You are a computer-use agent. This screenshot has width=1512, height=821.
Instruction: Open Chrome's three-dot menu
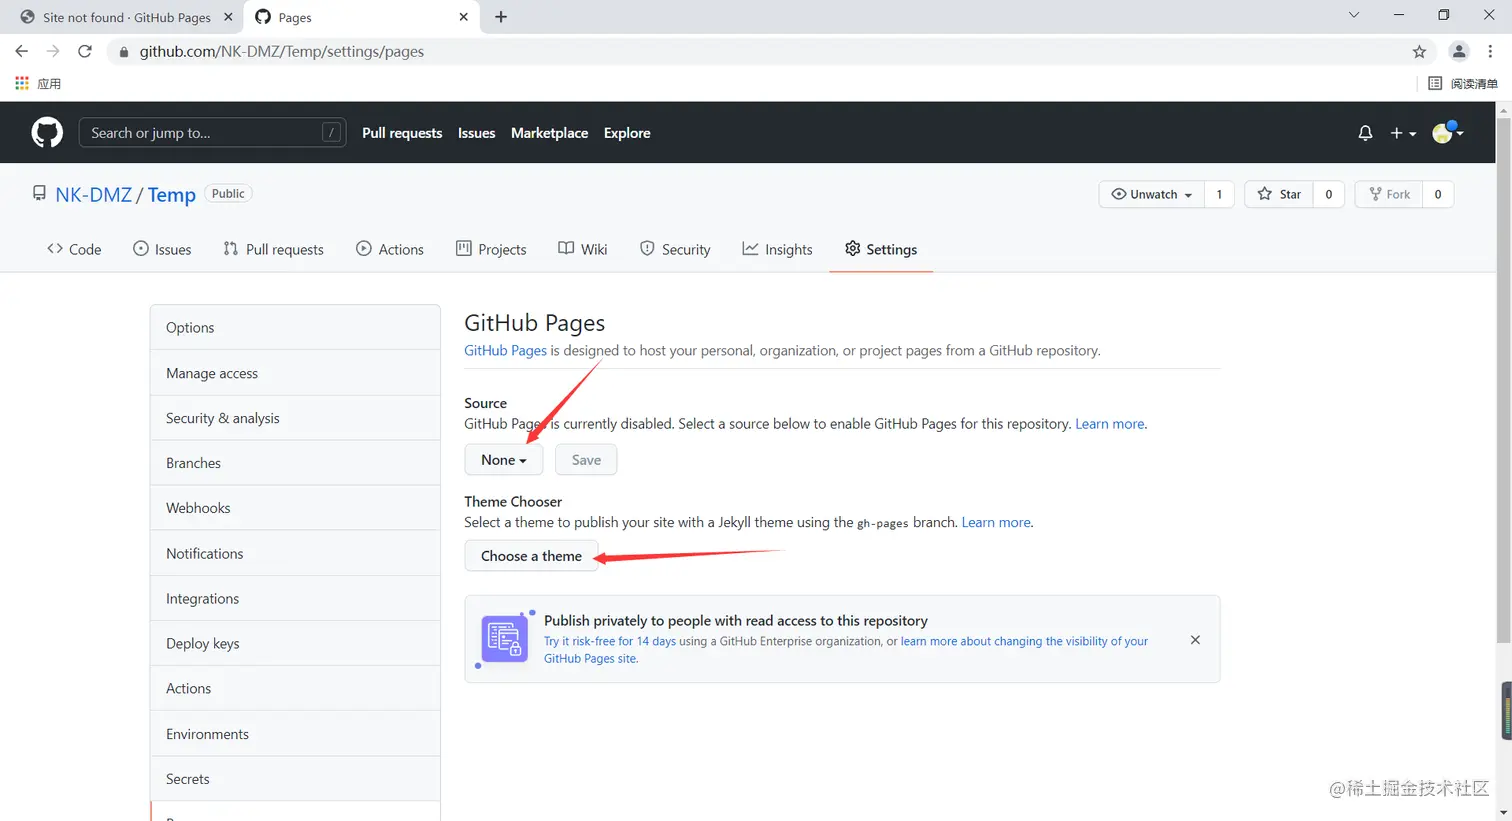(1490, 52)
